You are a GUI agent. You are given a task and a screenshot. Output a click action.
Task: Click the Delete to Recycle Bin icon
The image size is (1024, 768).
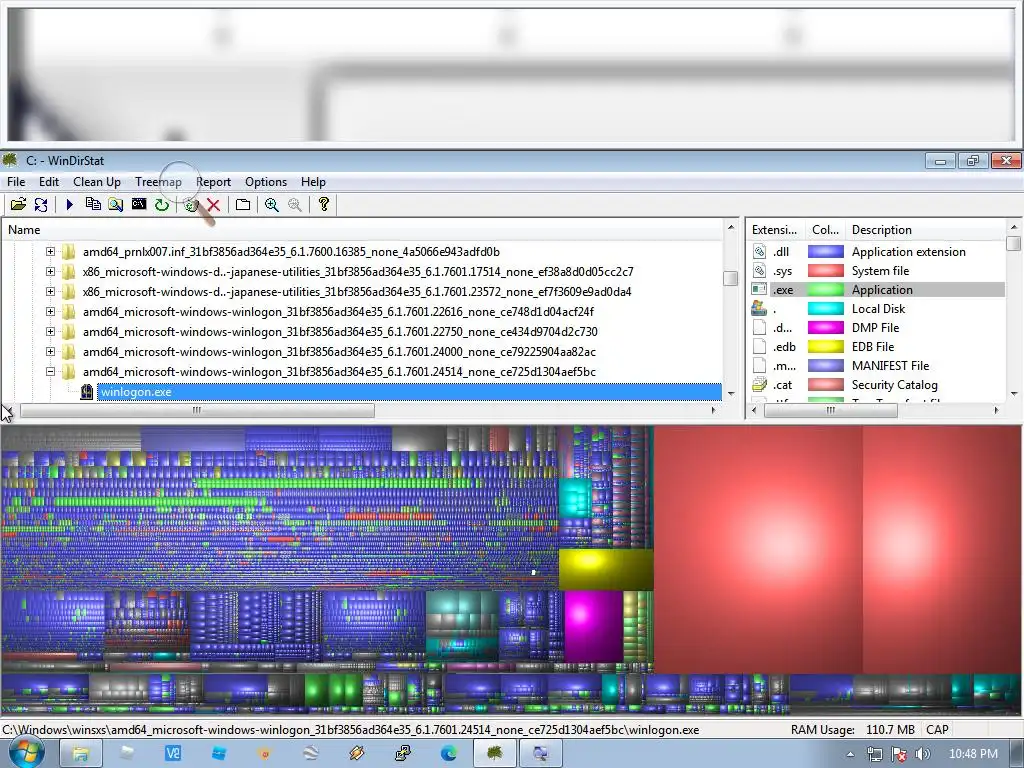pos(191,204)
